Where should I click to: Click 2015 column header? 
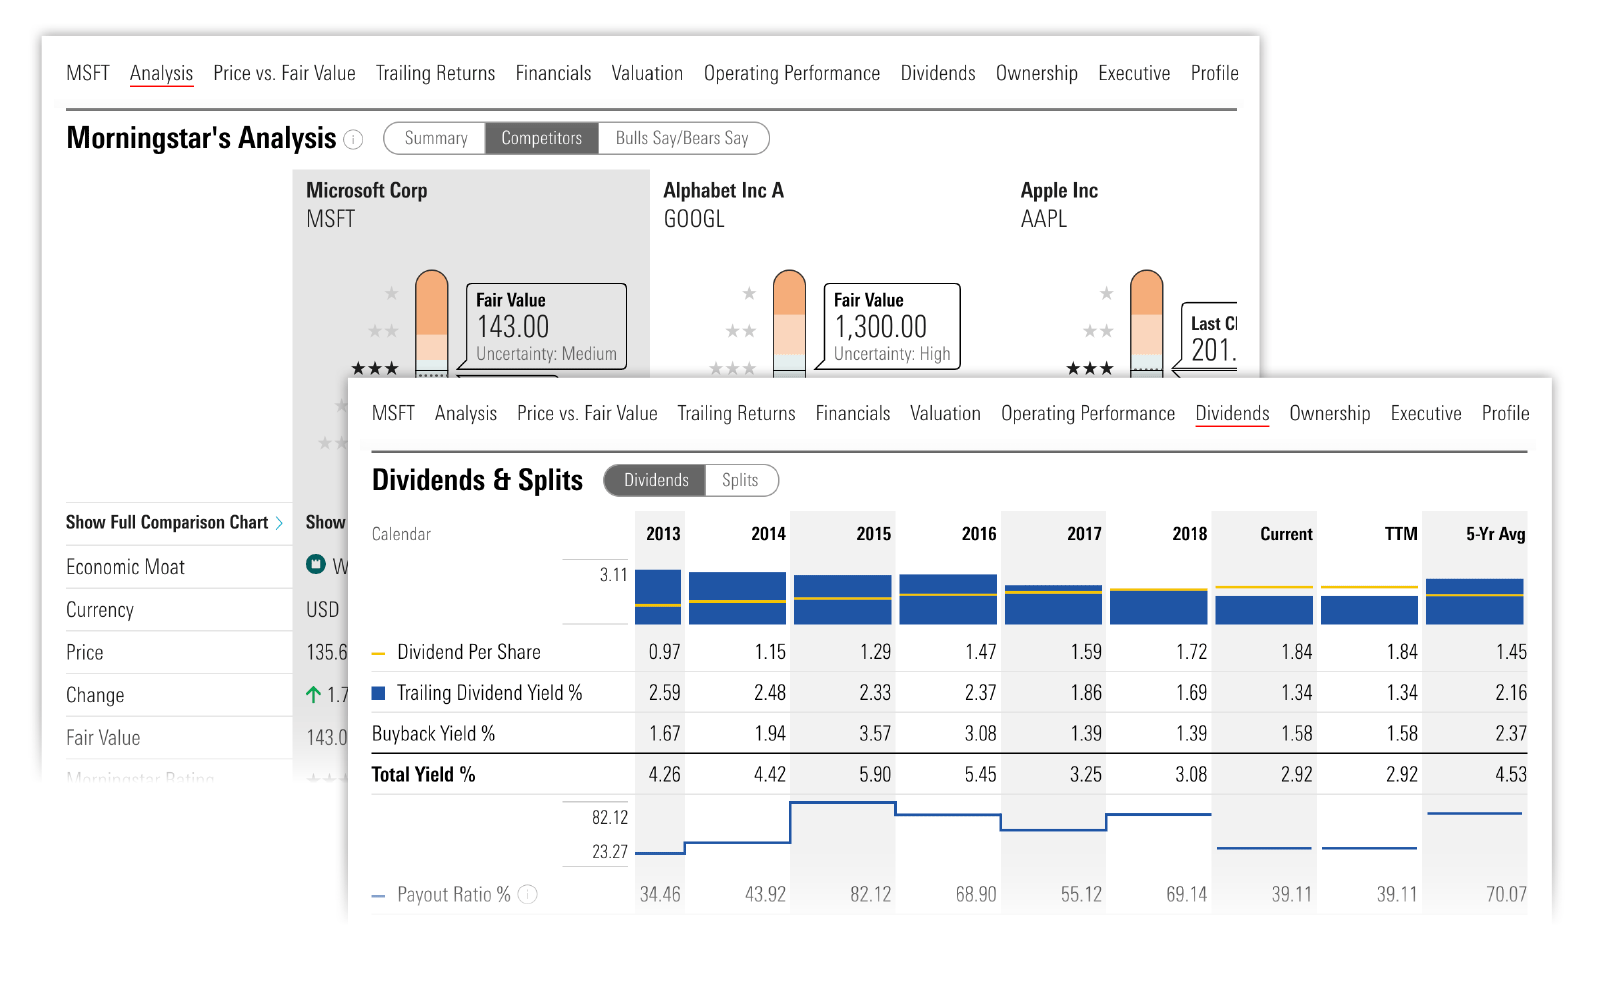point(873,534)
